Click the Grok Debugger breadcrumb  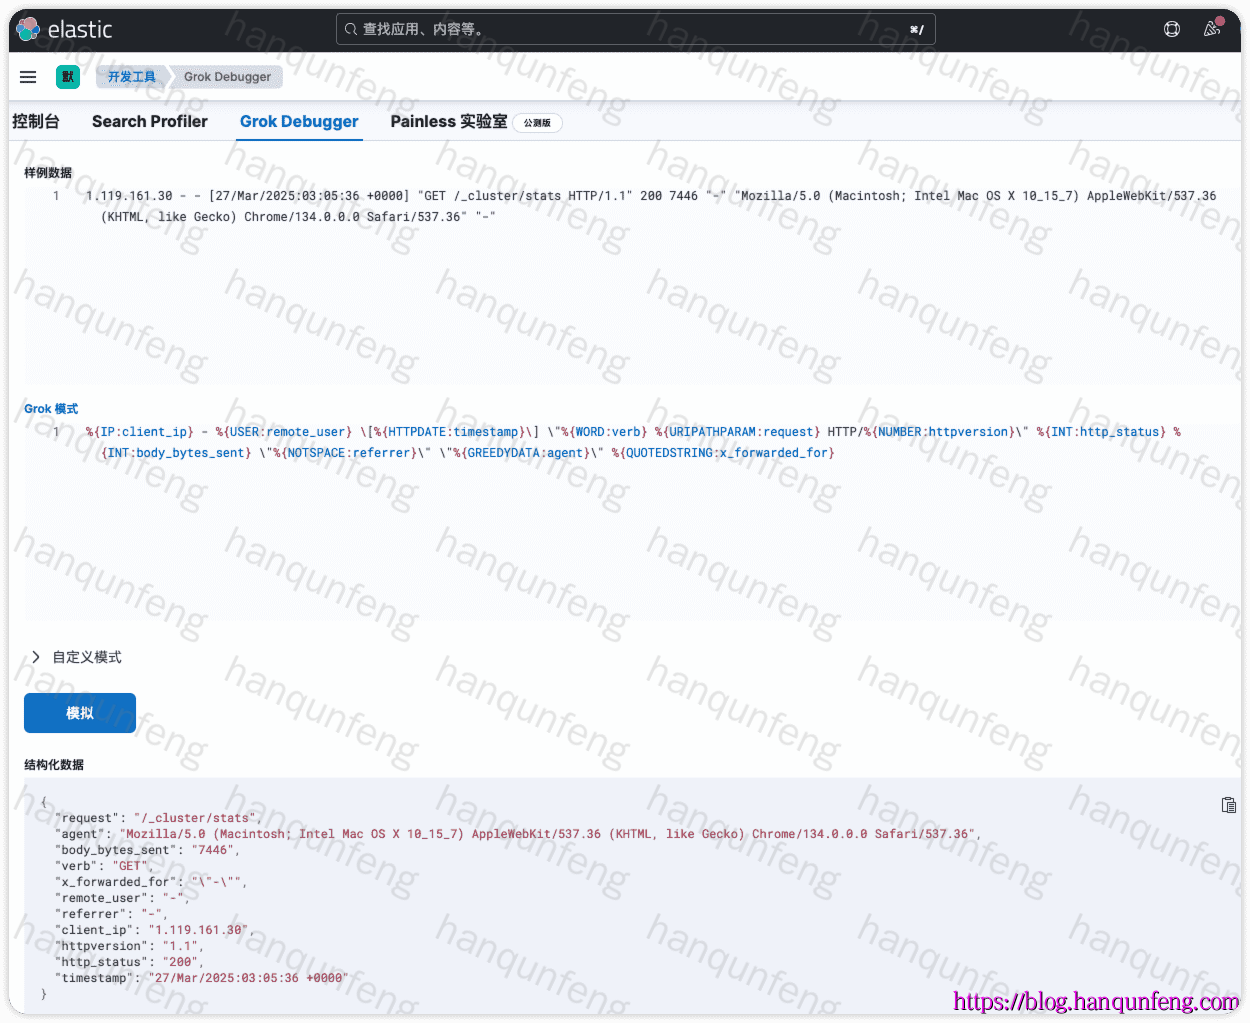[227, 77]
